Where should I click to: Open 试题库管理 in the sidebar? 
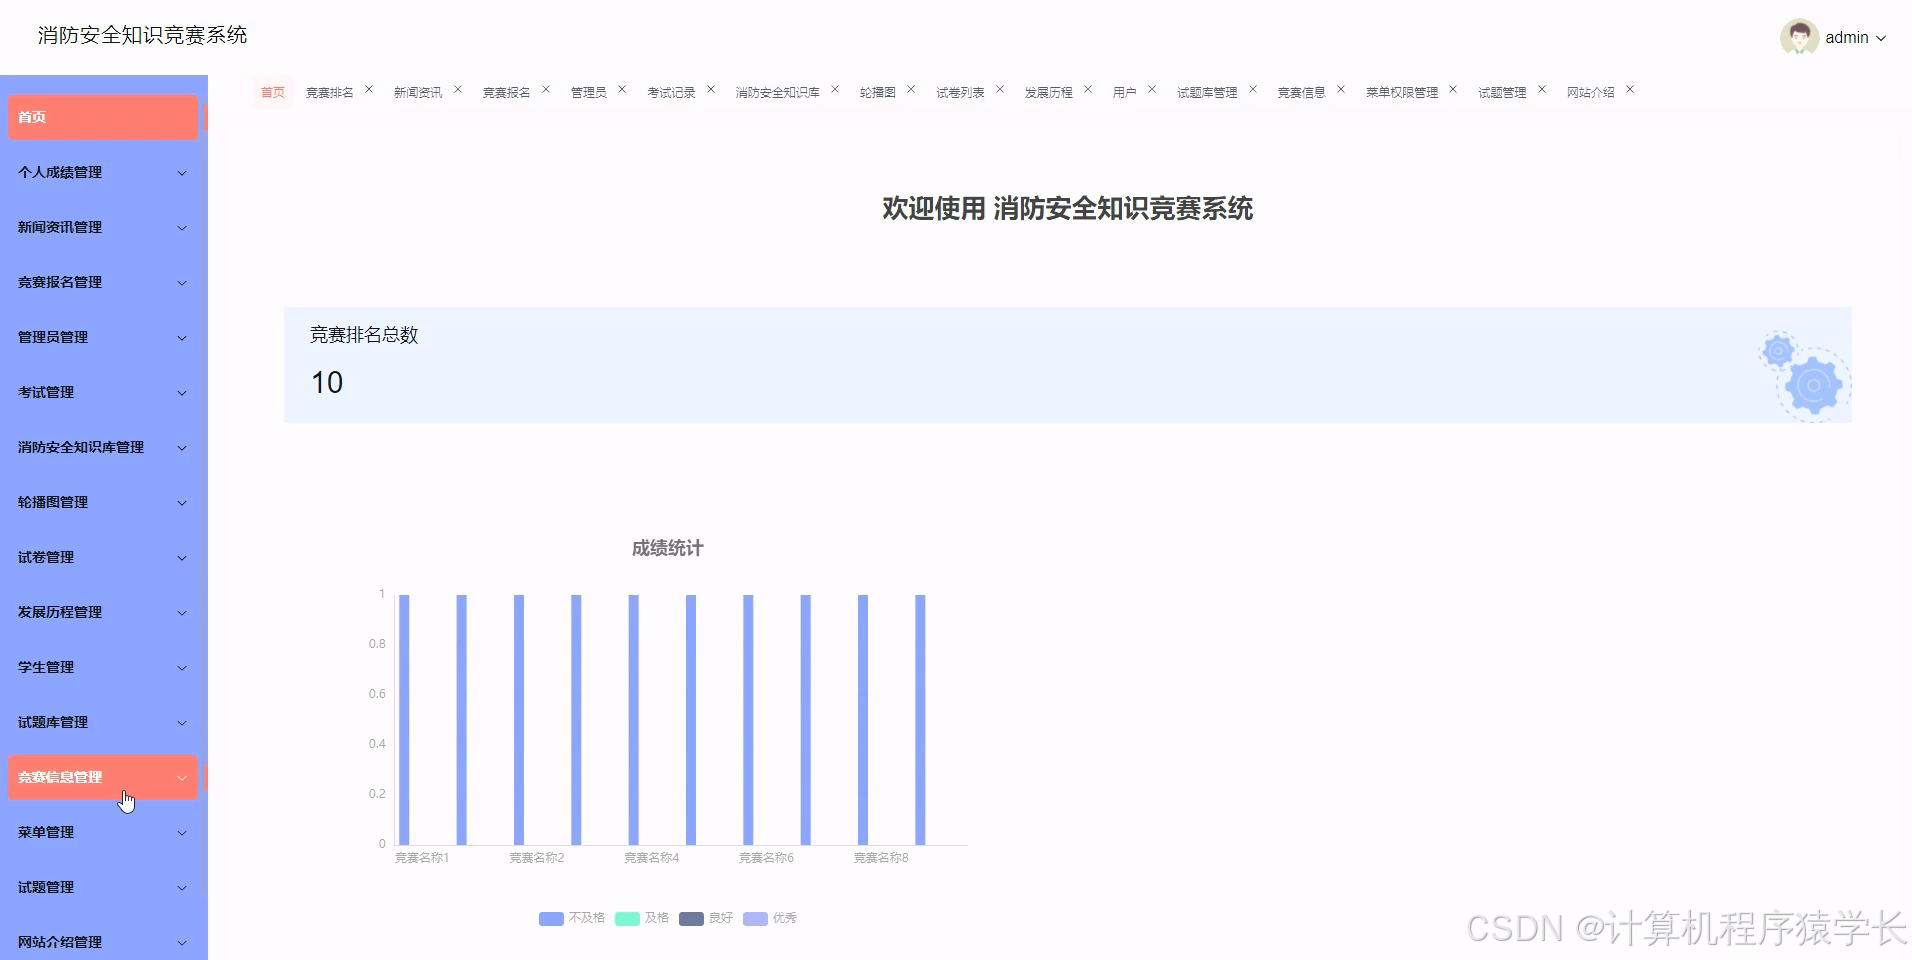(x=103, y=722)
